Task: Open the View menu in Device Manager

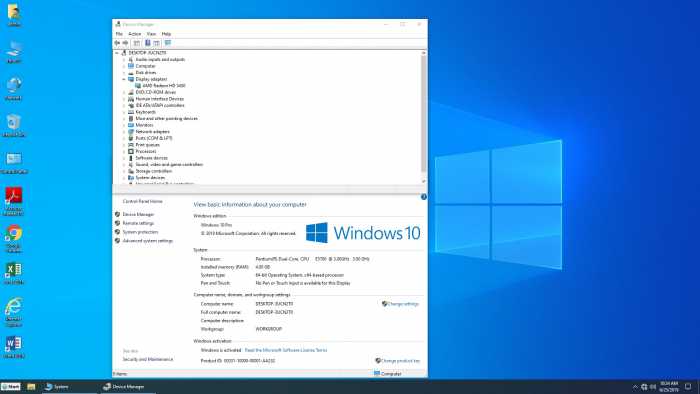Action: [x=151, y=34]
